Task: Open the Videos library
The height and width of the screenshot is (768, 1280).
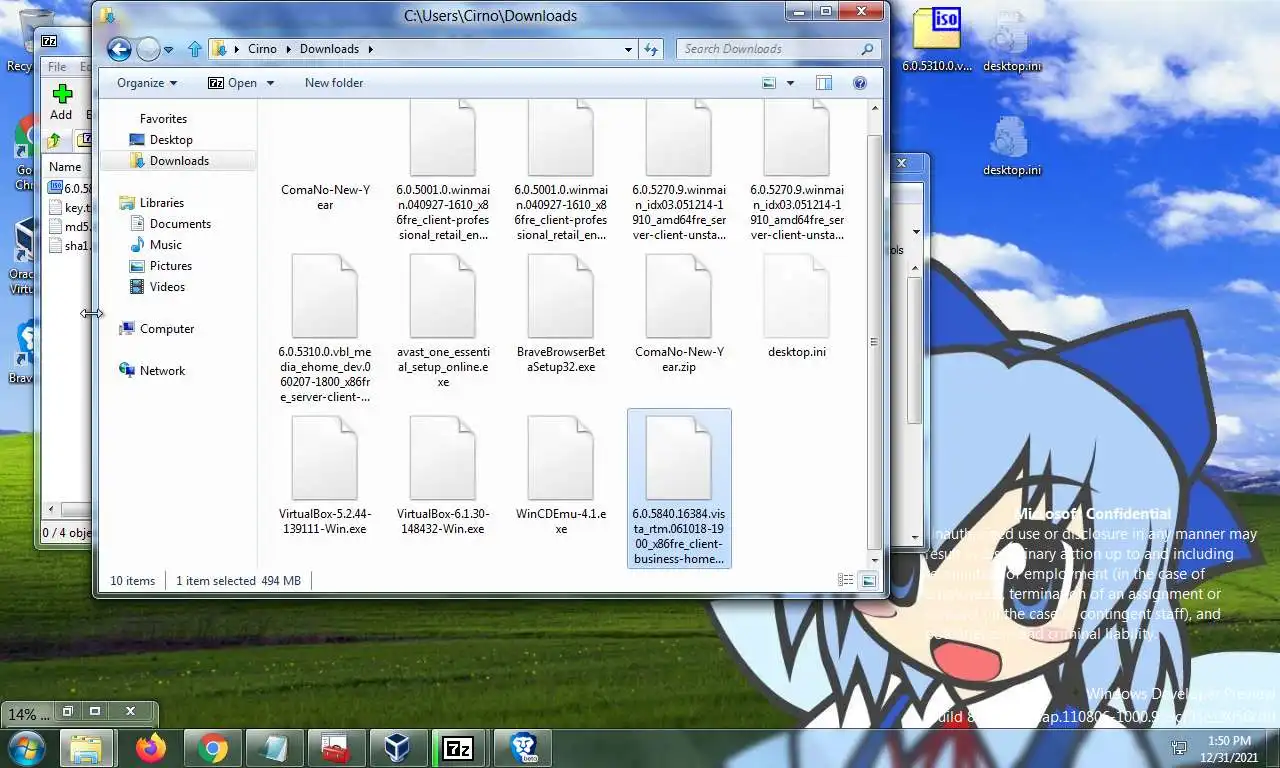Action: [x=167, y=287]
